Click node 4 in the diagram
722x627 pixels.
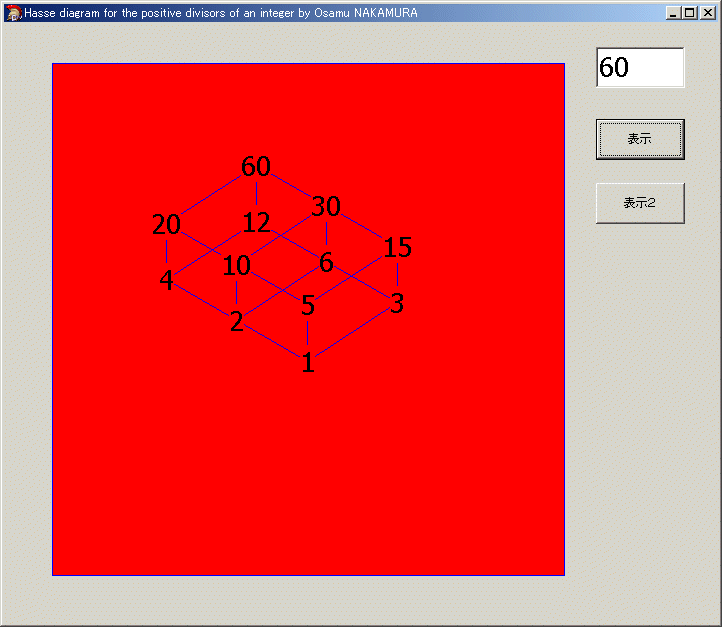coord(166,280)
